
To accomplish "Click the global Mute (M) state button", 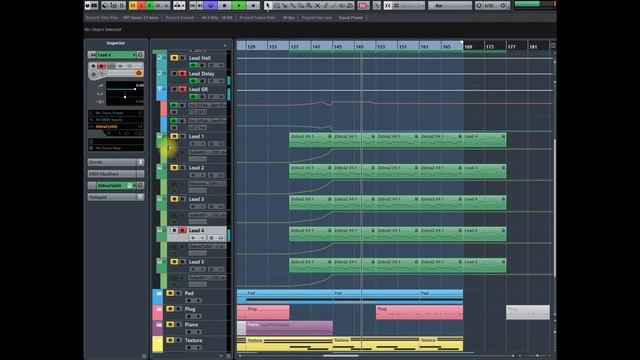I will [x=133, y=5].
